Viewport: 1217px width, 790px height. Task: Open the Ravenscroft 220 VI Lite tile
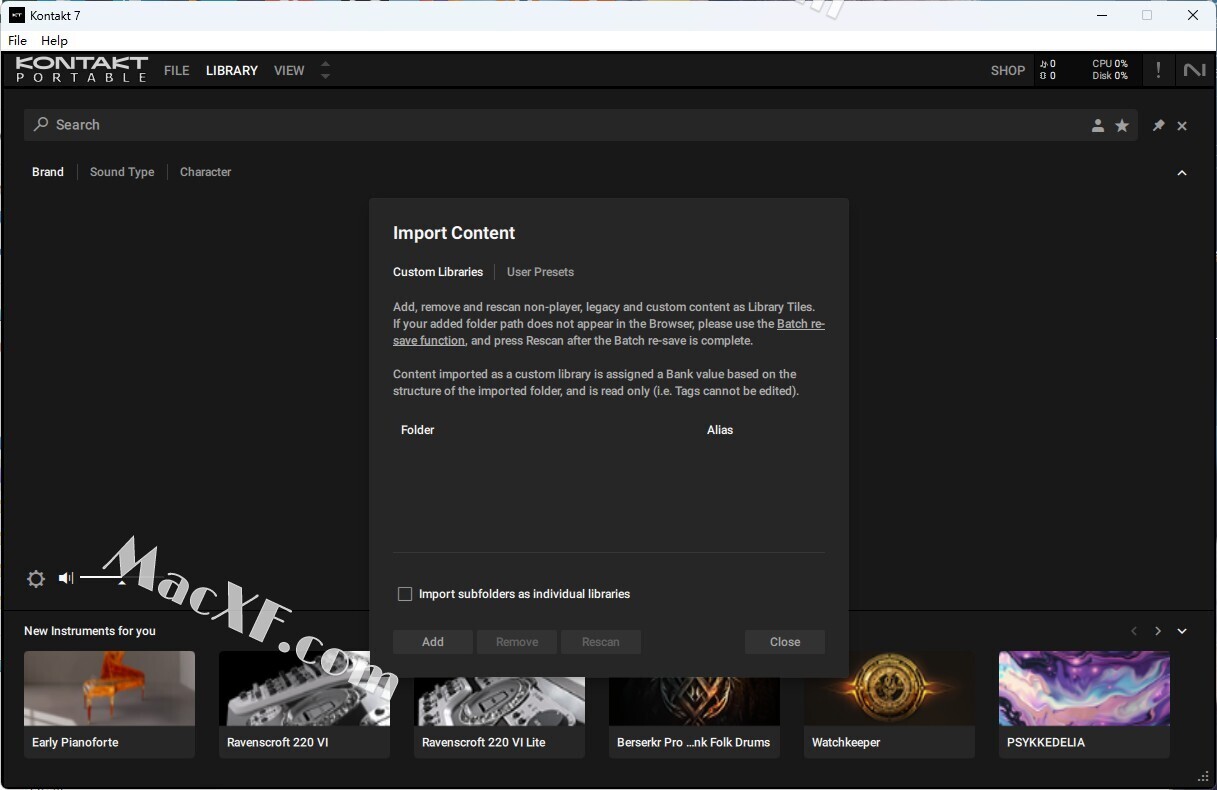[499, 704]
